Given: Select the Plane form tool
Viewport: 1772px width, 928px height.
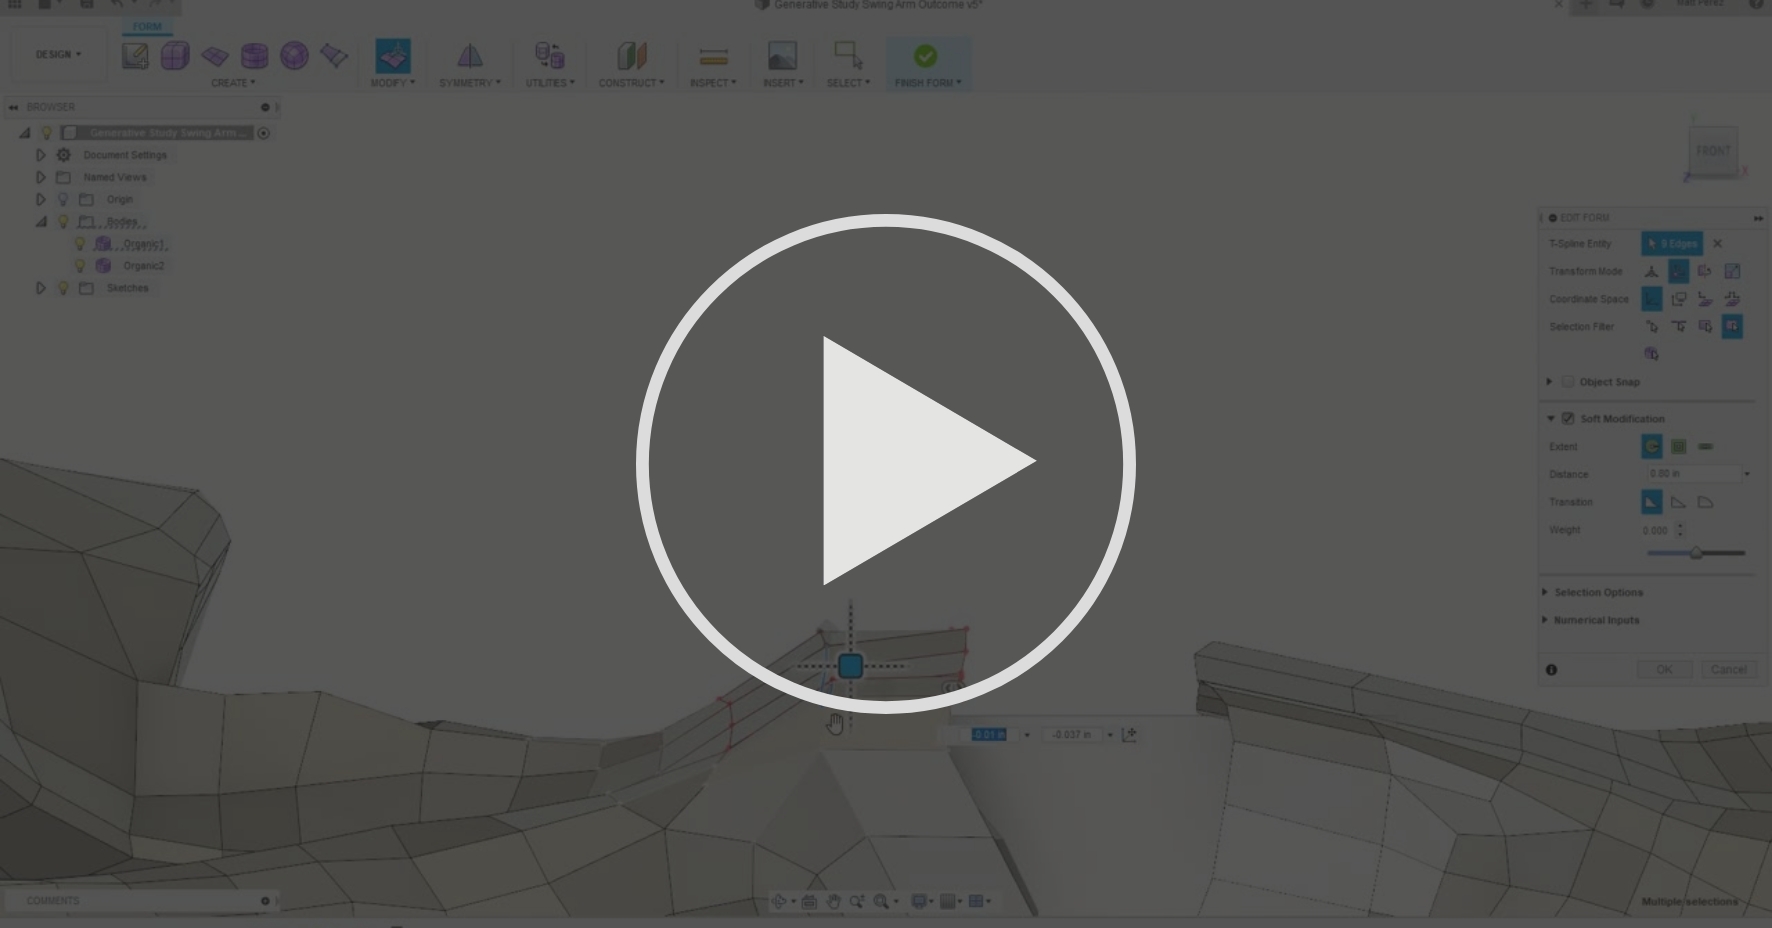Looking at the screenshot, I should [215, 55].
